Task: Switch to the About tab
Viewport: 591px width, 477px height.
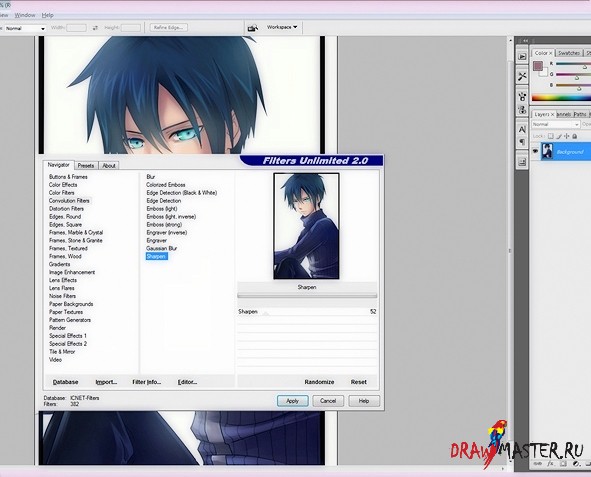Action: 109,165
